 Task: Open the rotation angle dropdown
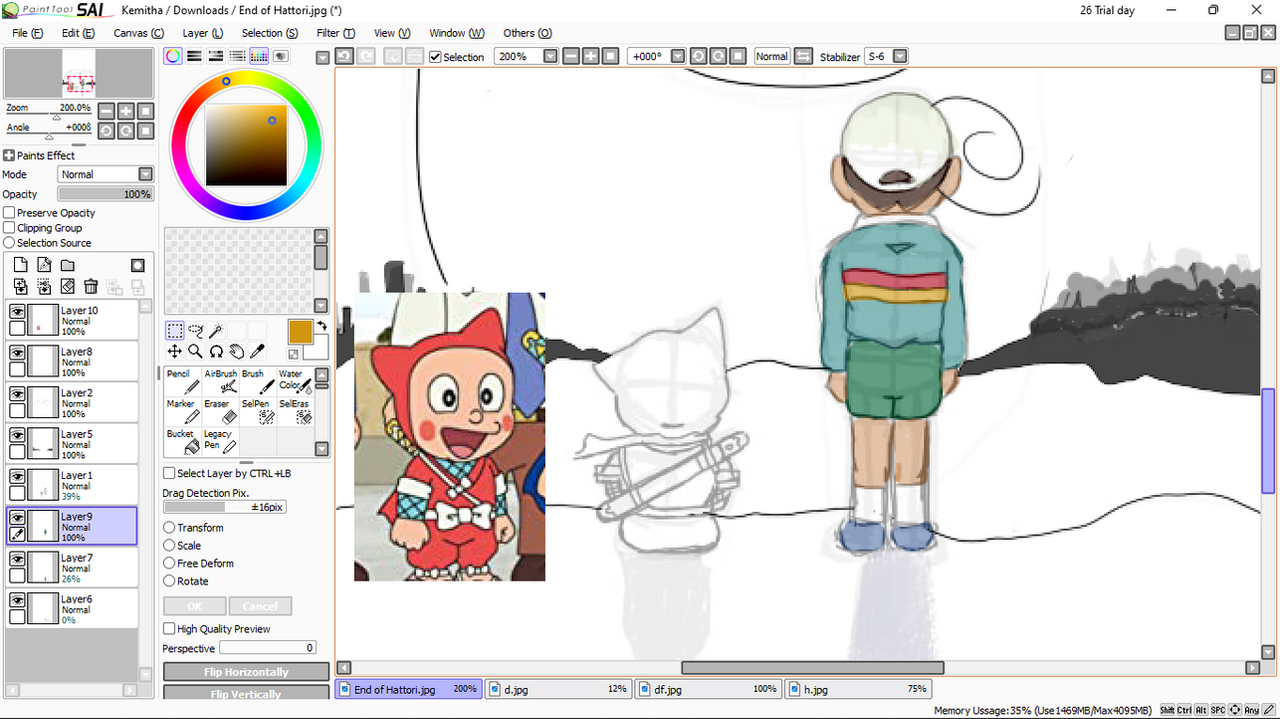point(678,56)
